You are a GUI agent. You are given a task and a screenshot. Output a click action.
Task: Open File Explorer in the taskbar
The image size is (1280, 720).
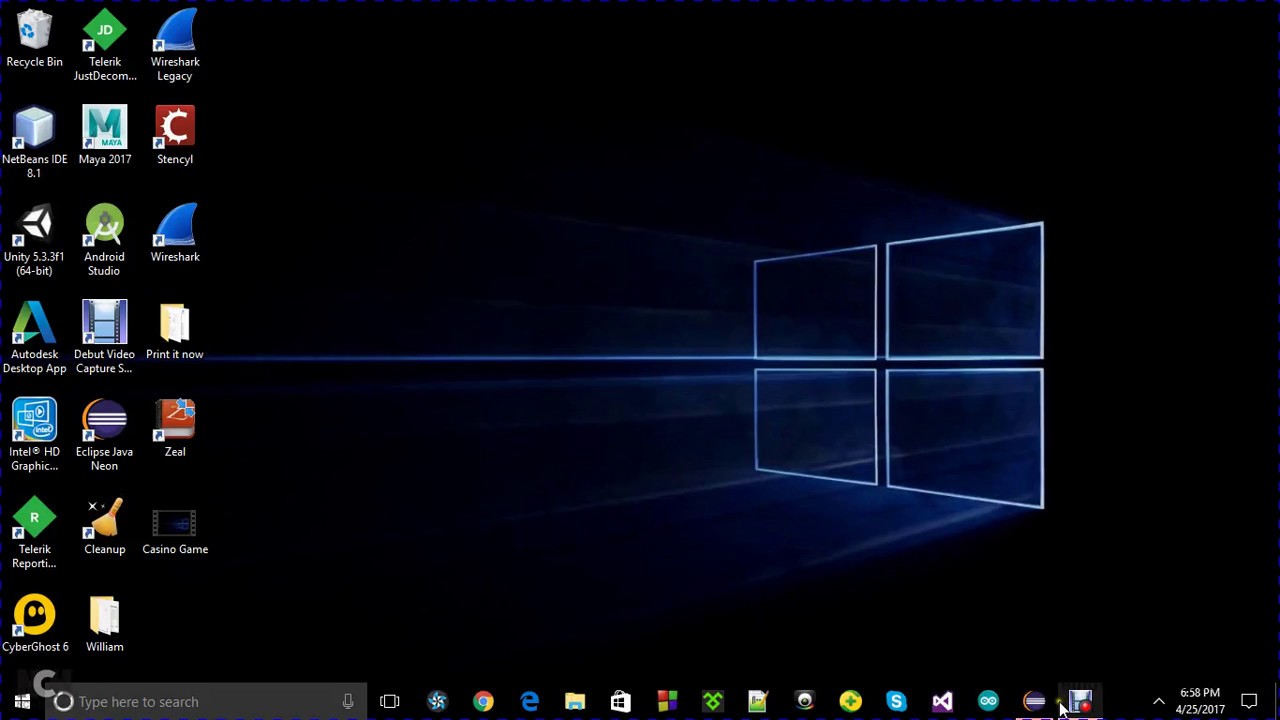click(x=575, y=702)
